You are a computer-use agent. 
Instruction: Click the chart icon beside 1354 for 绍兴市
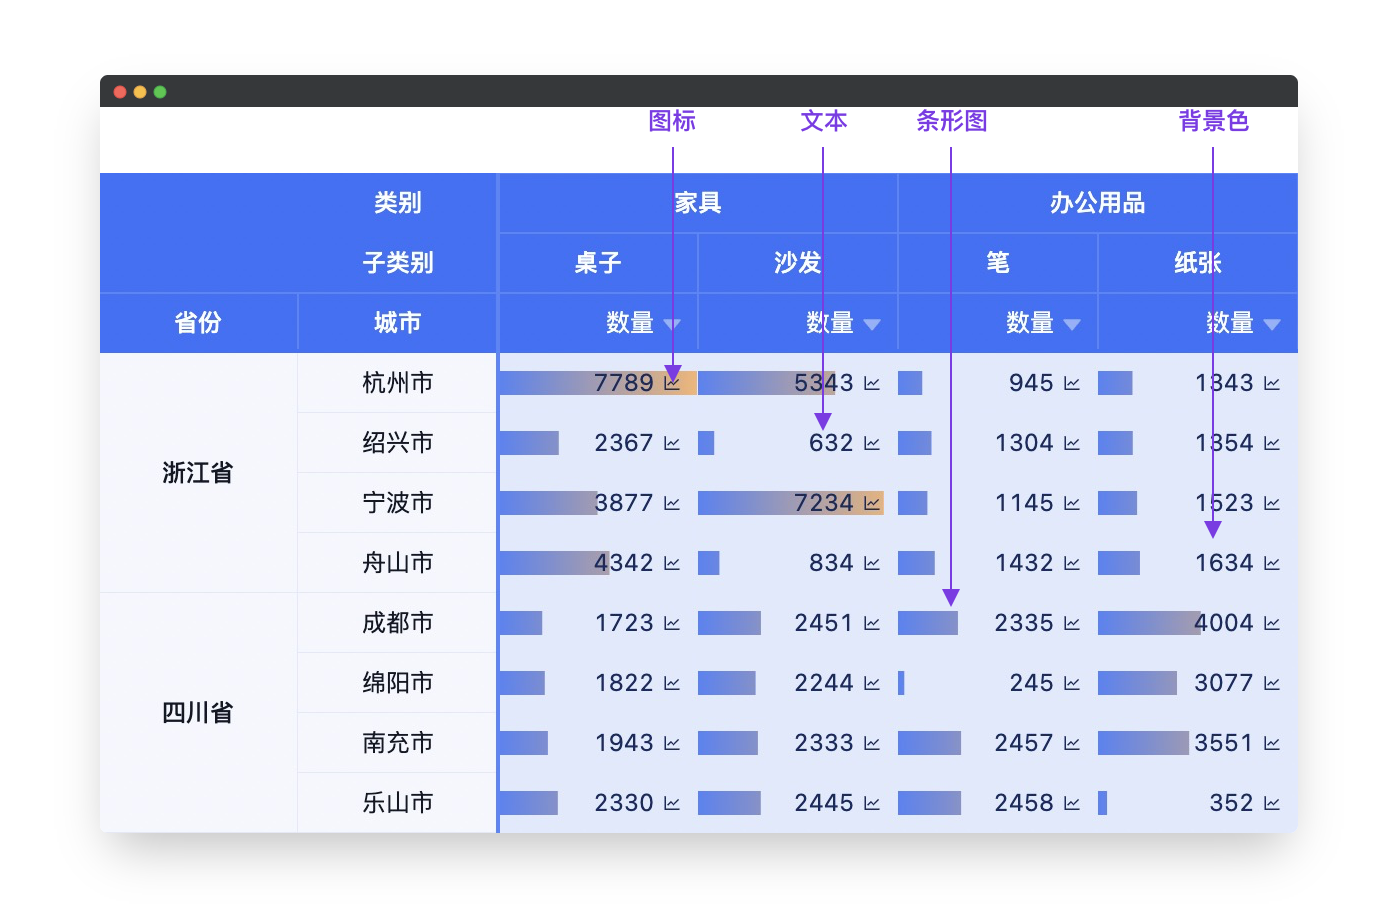click(x=1272, y=443)
